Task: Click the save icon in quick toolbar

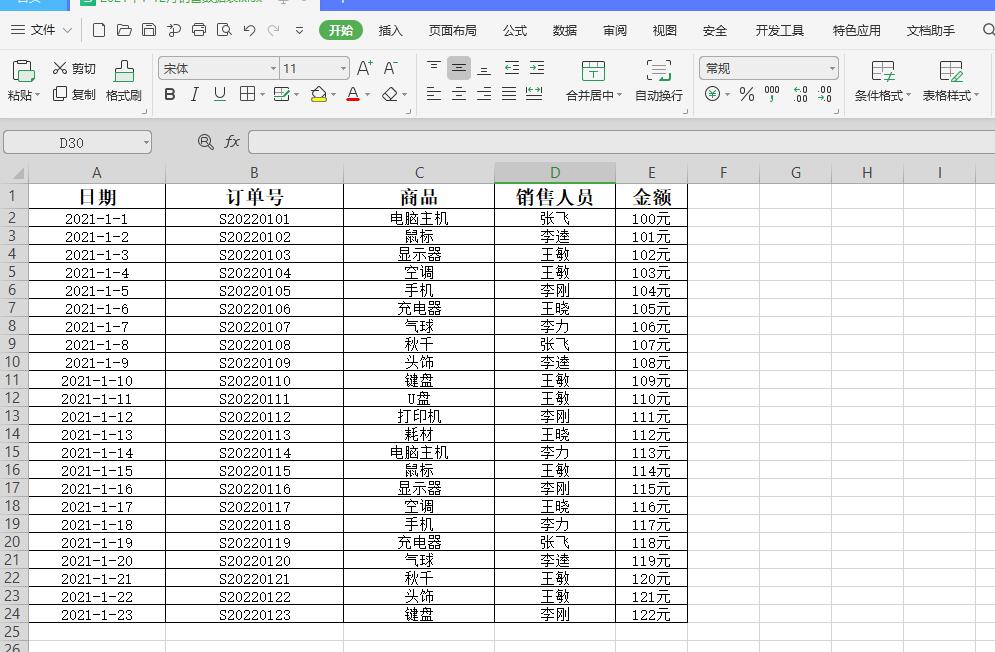Action: point(148,30)
